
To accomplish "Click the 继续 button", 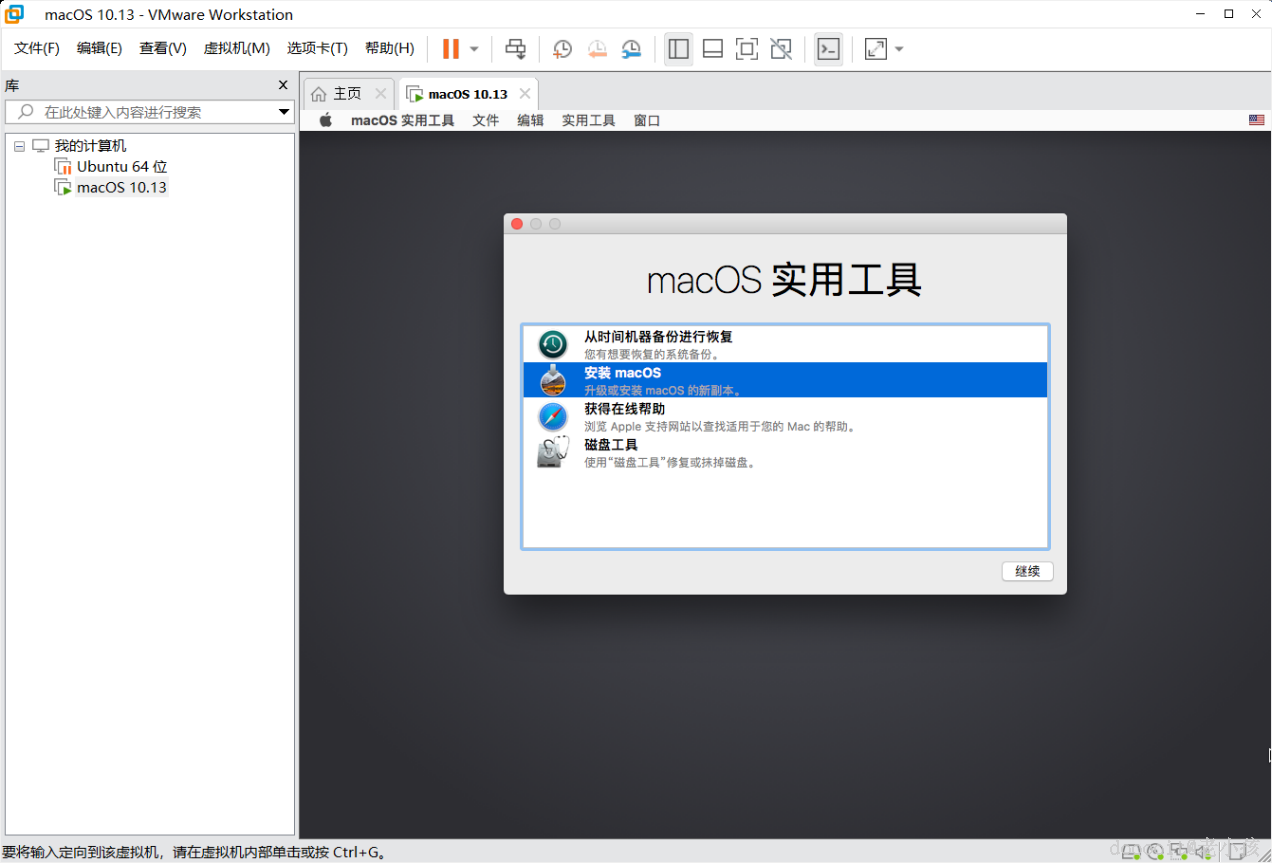I will click(1028, 572).
